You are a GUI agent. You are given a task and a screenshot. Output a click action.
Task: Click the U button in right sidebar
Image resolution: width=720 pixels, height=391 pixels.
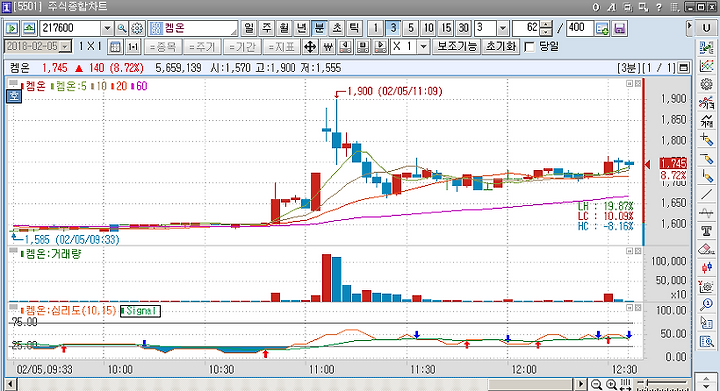click(x=706, y=28)
